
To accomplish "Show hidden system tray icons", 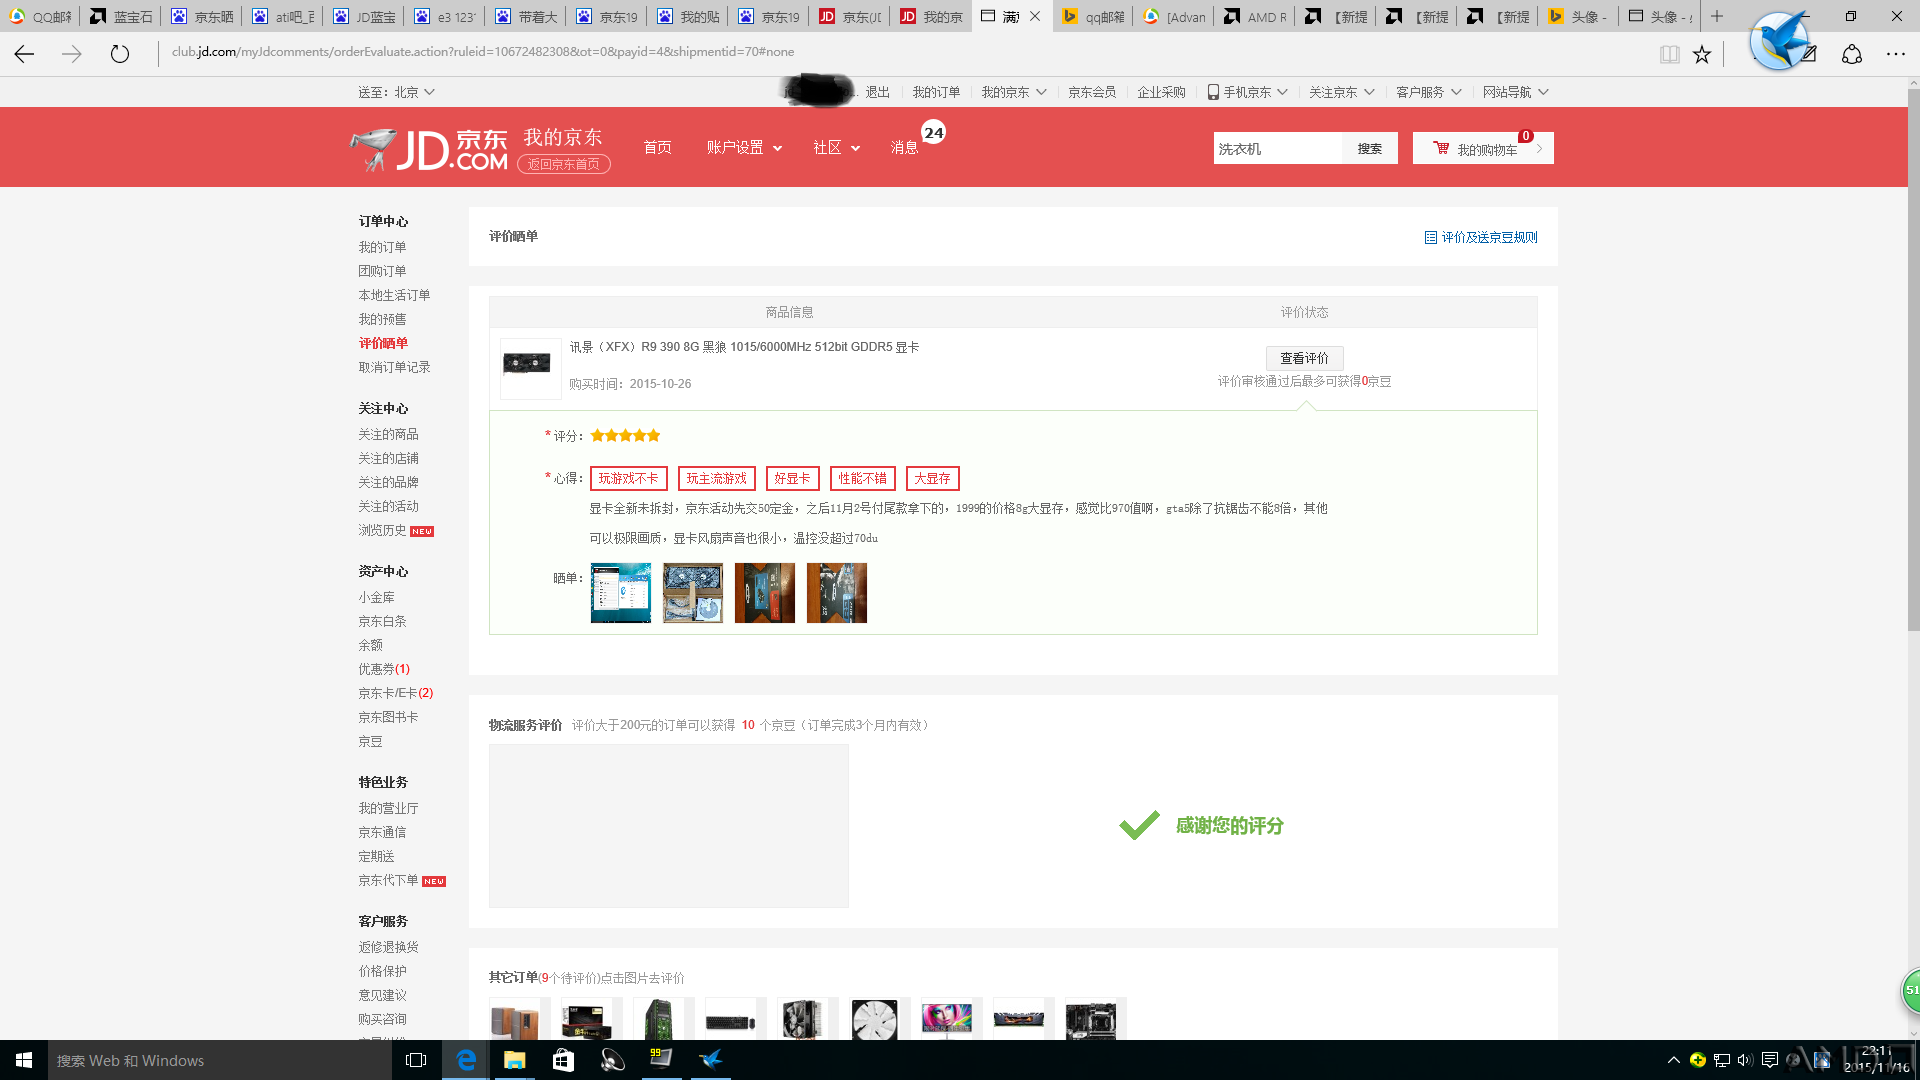I will coord(1673,1060).
